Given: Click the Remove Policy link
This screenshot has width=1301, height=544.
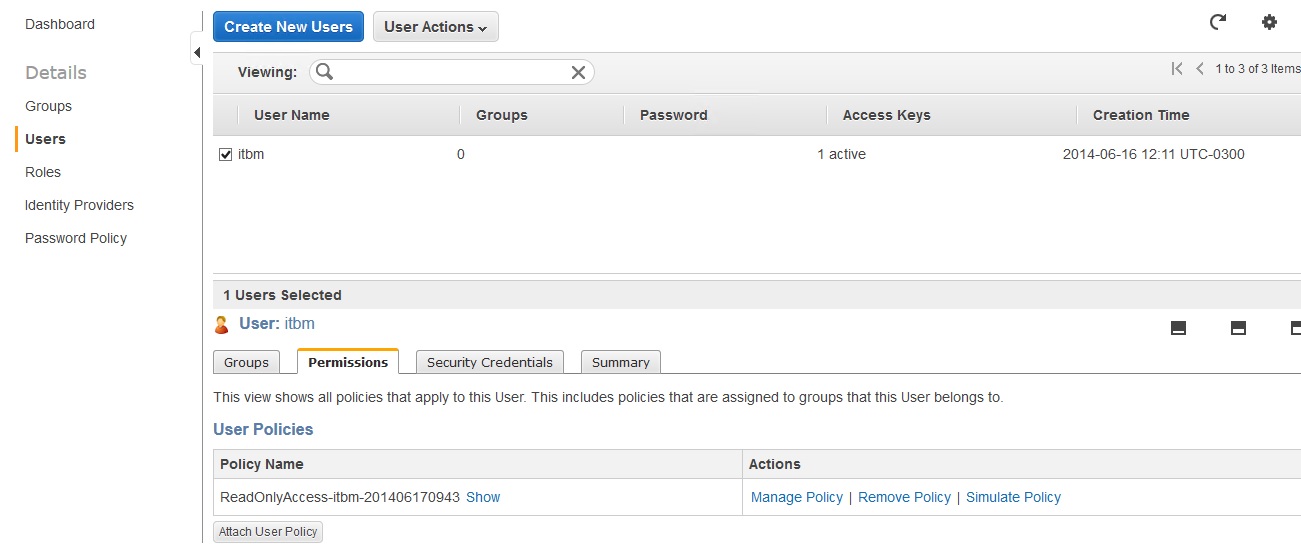Looking at the screenshot, I should click(x=904, y=497).
